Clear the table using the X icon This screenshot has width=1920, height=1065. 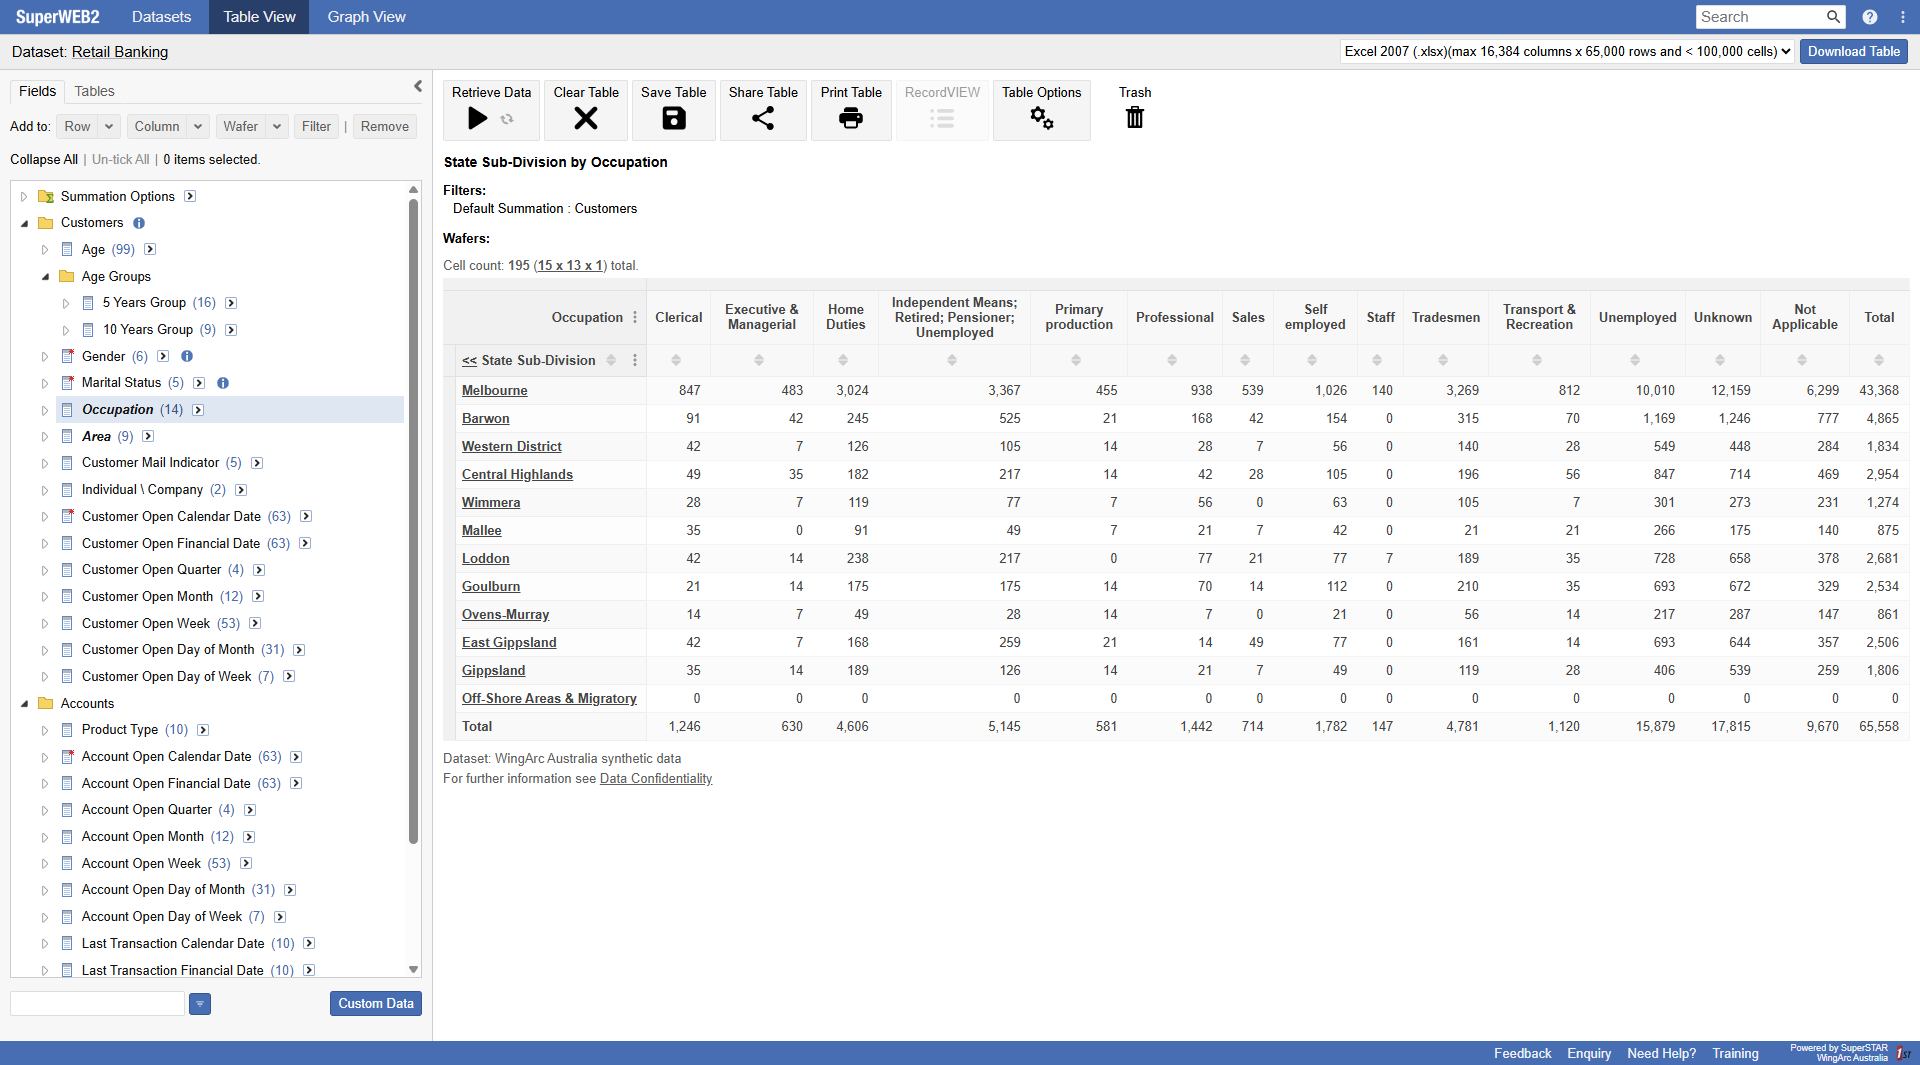[x=585, y=118]
